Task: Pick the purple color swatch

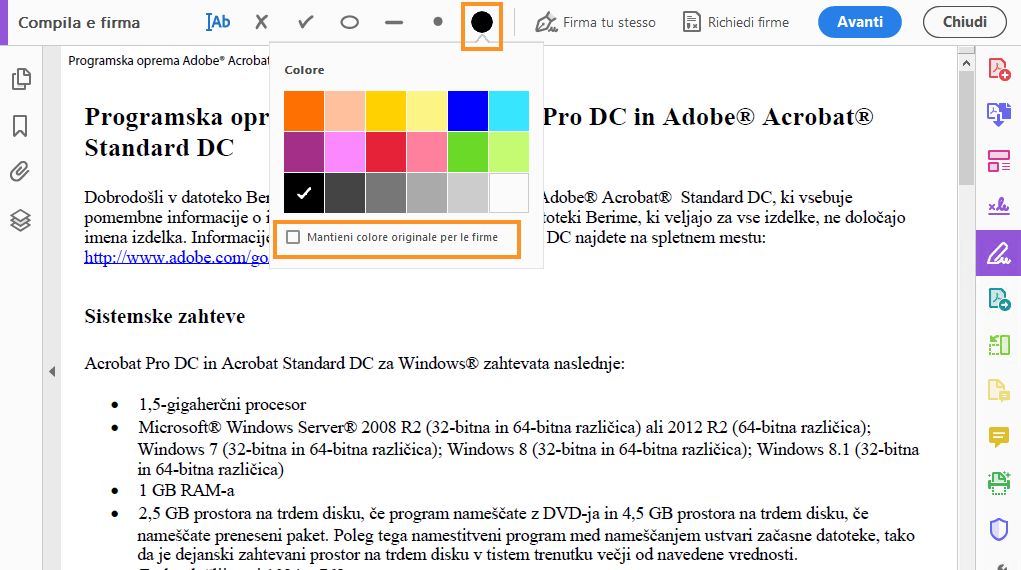Action: pos(304,152)
